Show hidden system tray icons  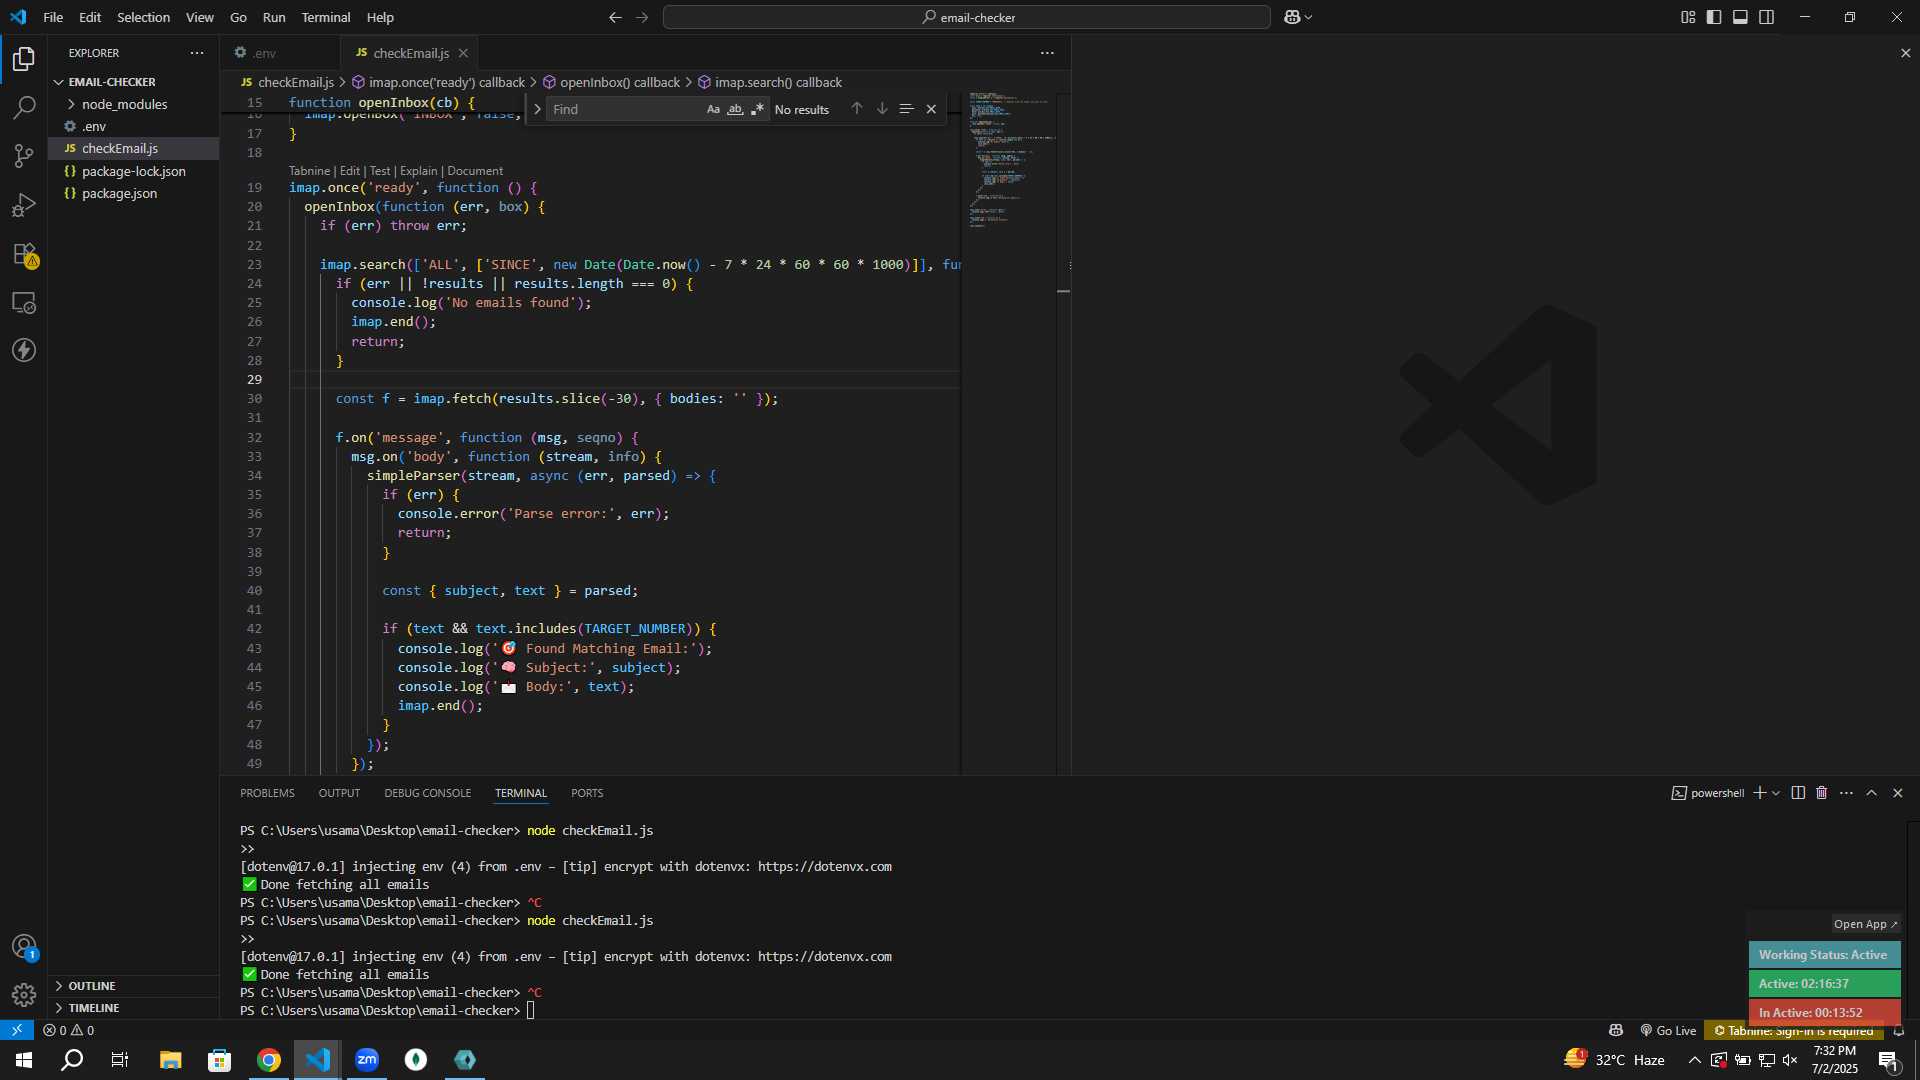click(x=1694, y=1060)
